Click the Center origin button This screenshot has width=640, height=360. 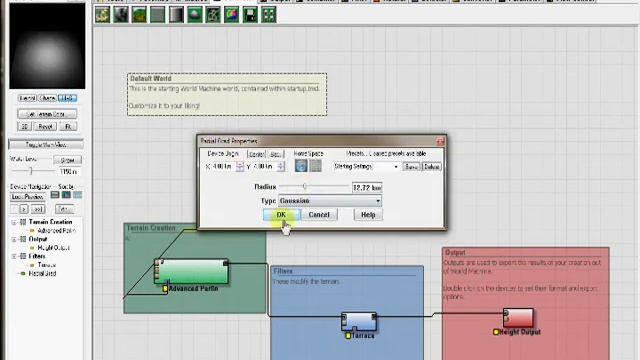pos(256,154)
